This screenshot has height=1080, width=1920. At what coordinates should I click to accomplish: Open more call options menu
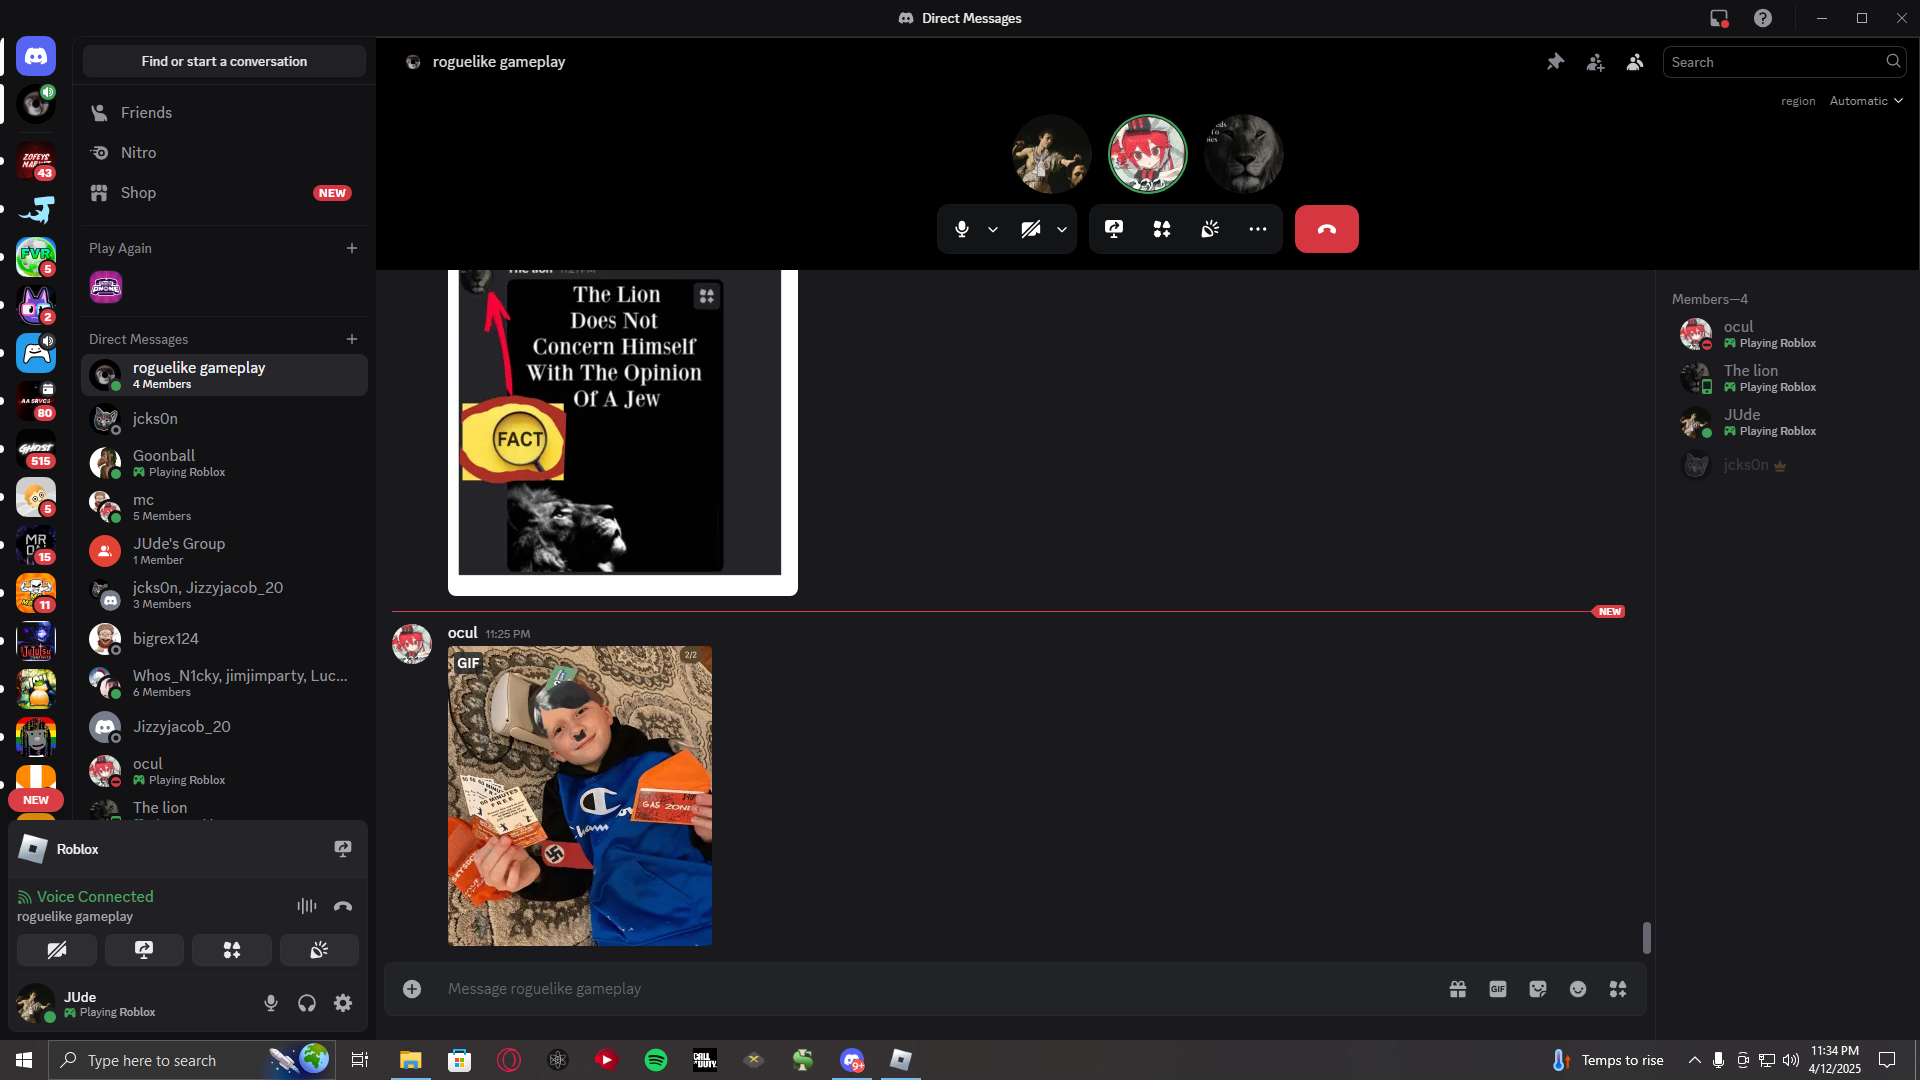(1258, 229)
